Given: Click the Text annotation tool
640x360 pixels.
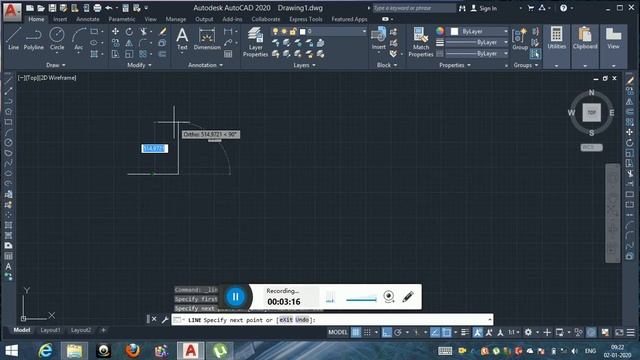Looking at the screenshot, I should click(182, 39).
